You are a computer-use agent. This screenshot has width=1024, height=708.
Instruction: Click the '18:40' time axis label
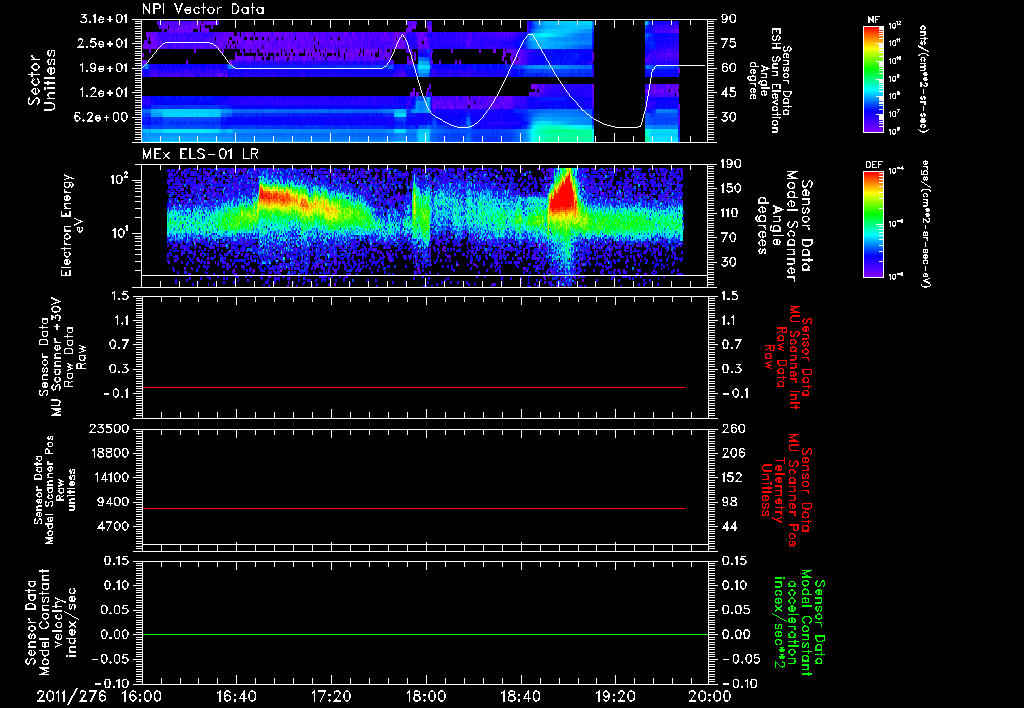point(520,696)
